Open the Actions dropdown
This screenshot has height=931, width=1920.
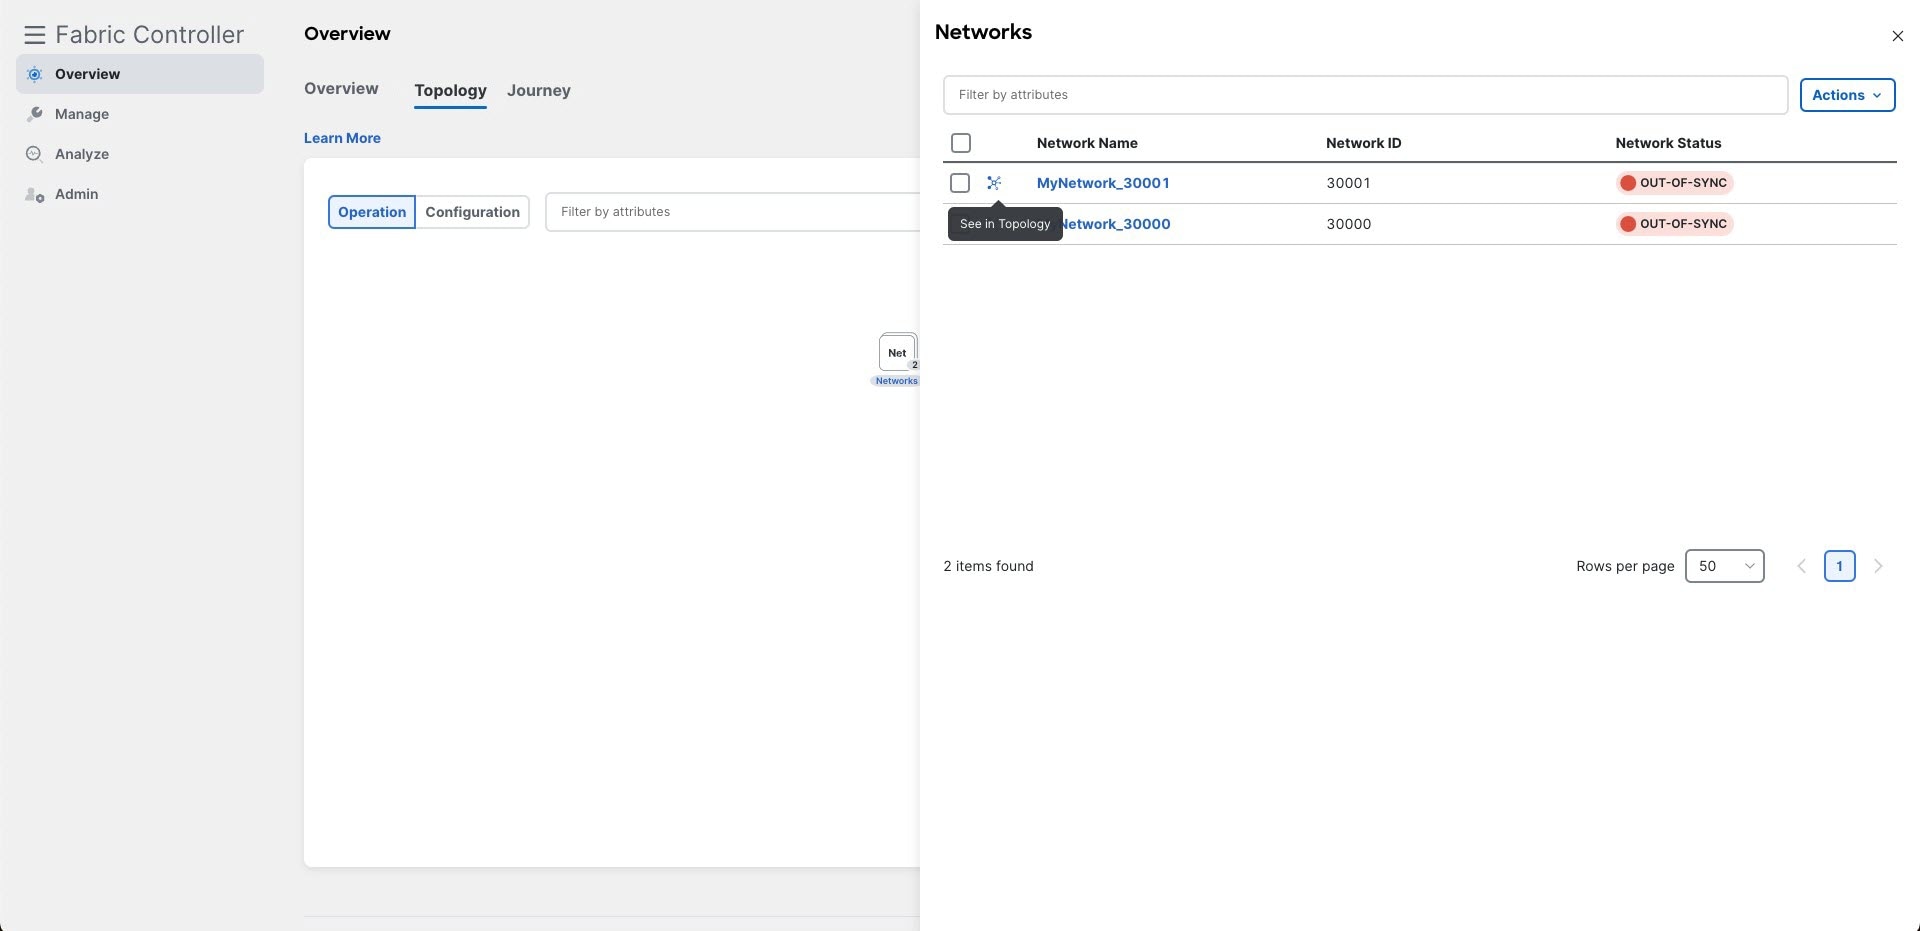(x=1847, y=95)
